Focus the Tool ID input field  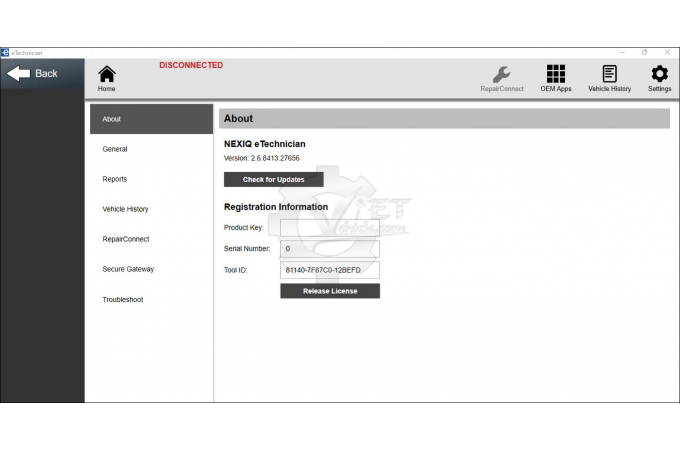330,270
